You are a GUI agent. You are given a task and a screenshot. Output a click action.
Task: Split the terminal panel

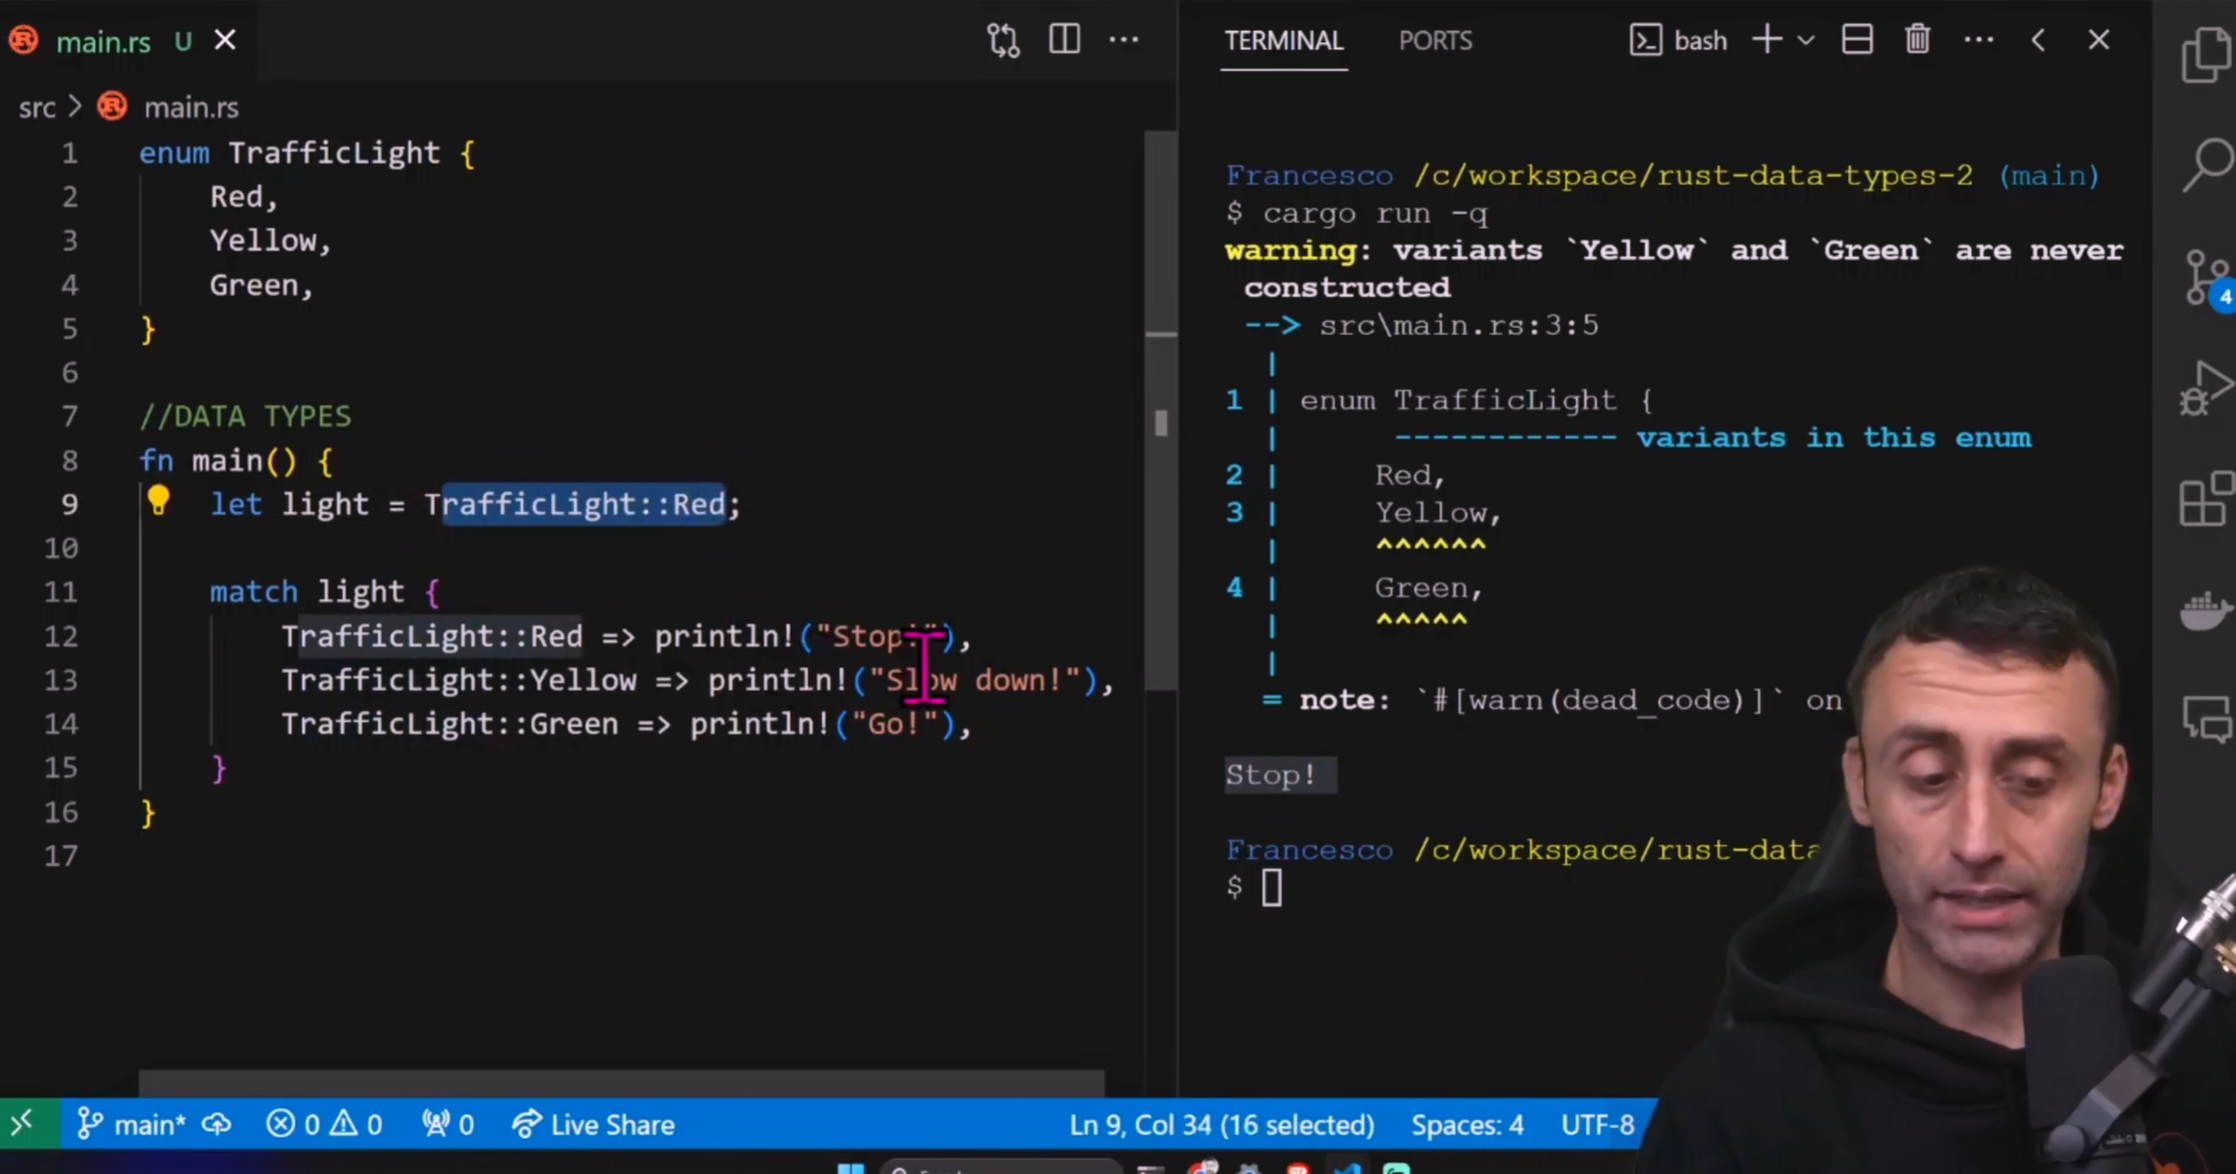[1857, 40]
